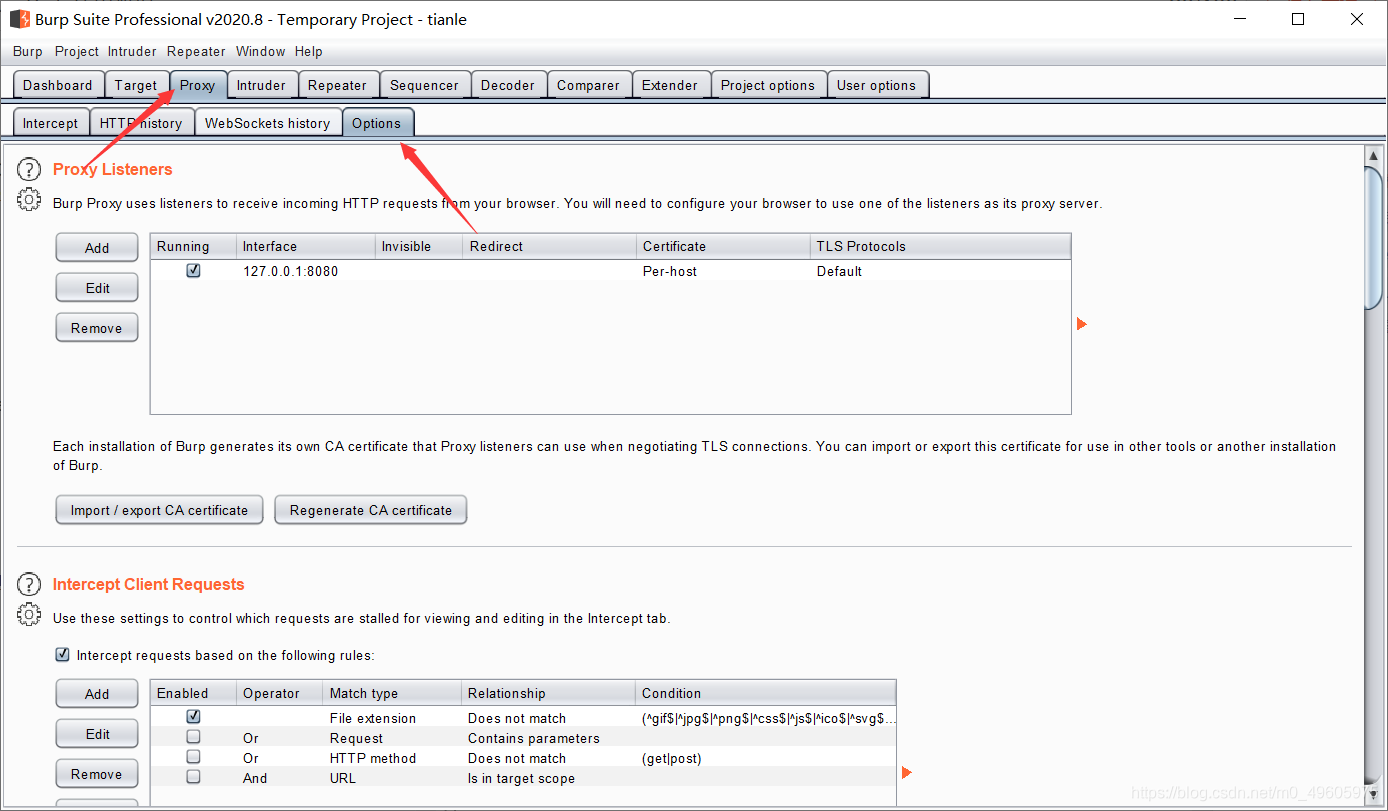This screenshot has height=811, width=1388.
Task: Open the Window menu
Action: [261, 52]
